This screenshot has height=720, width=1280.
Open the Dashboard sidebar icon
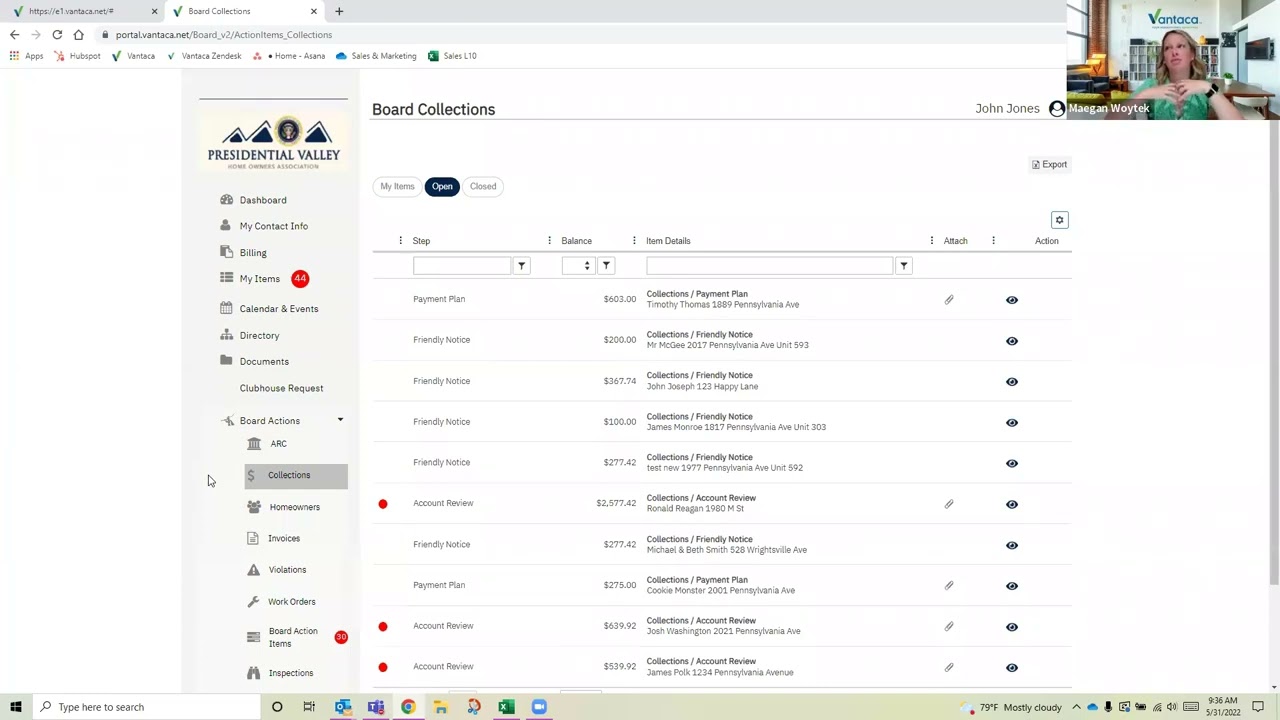pos(226,199)
